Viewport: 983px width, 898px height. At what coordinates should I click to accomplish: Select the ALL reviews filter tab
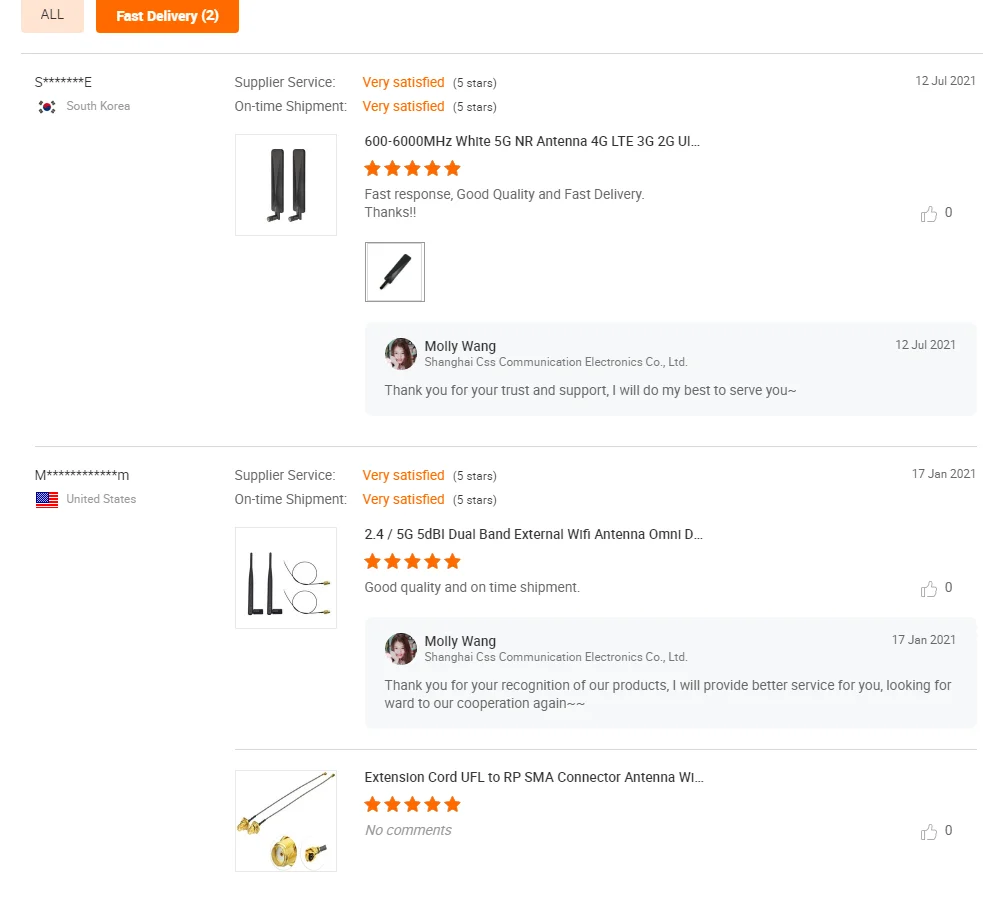click(52, 15)
